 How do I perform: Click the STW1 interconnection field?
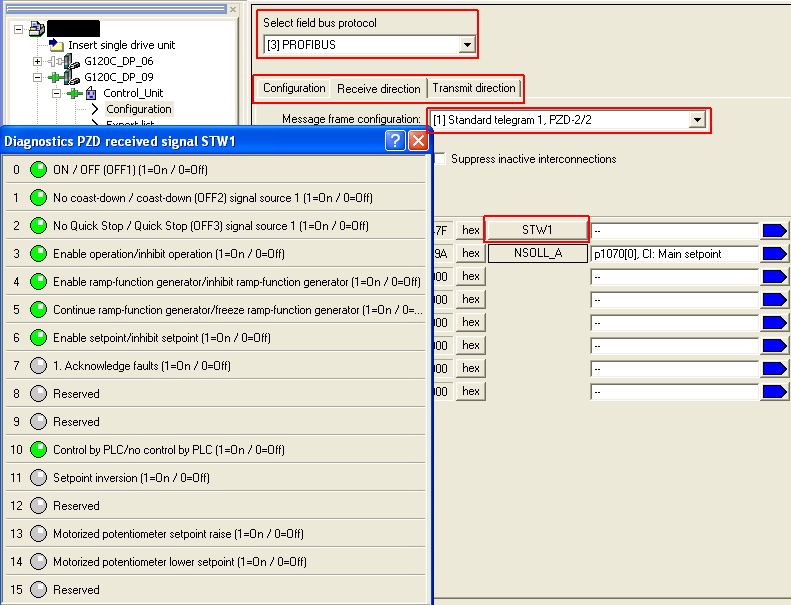click(675, 231)
